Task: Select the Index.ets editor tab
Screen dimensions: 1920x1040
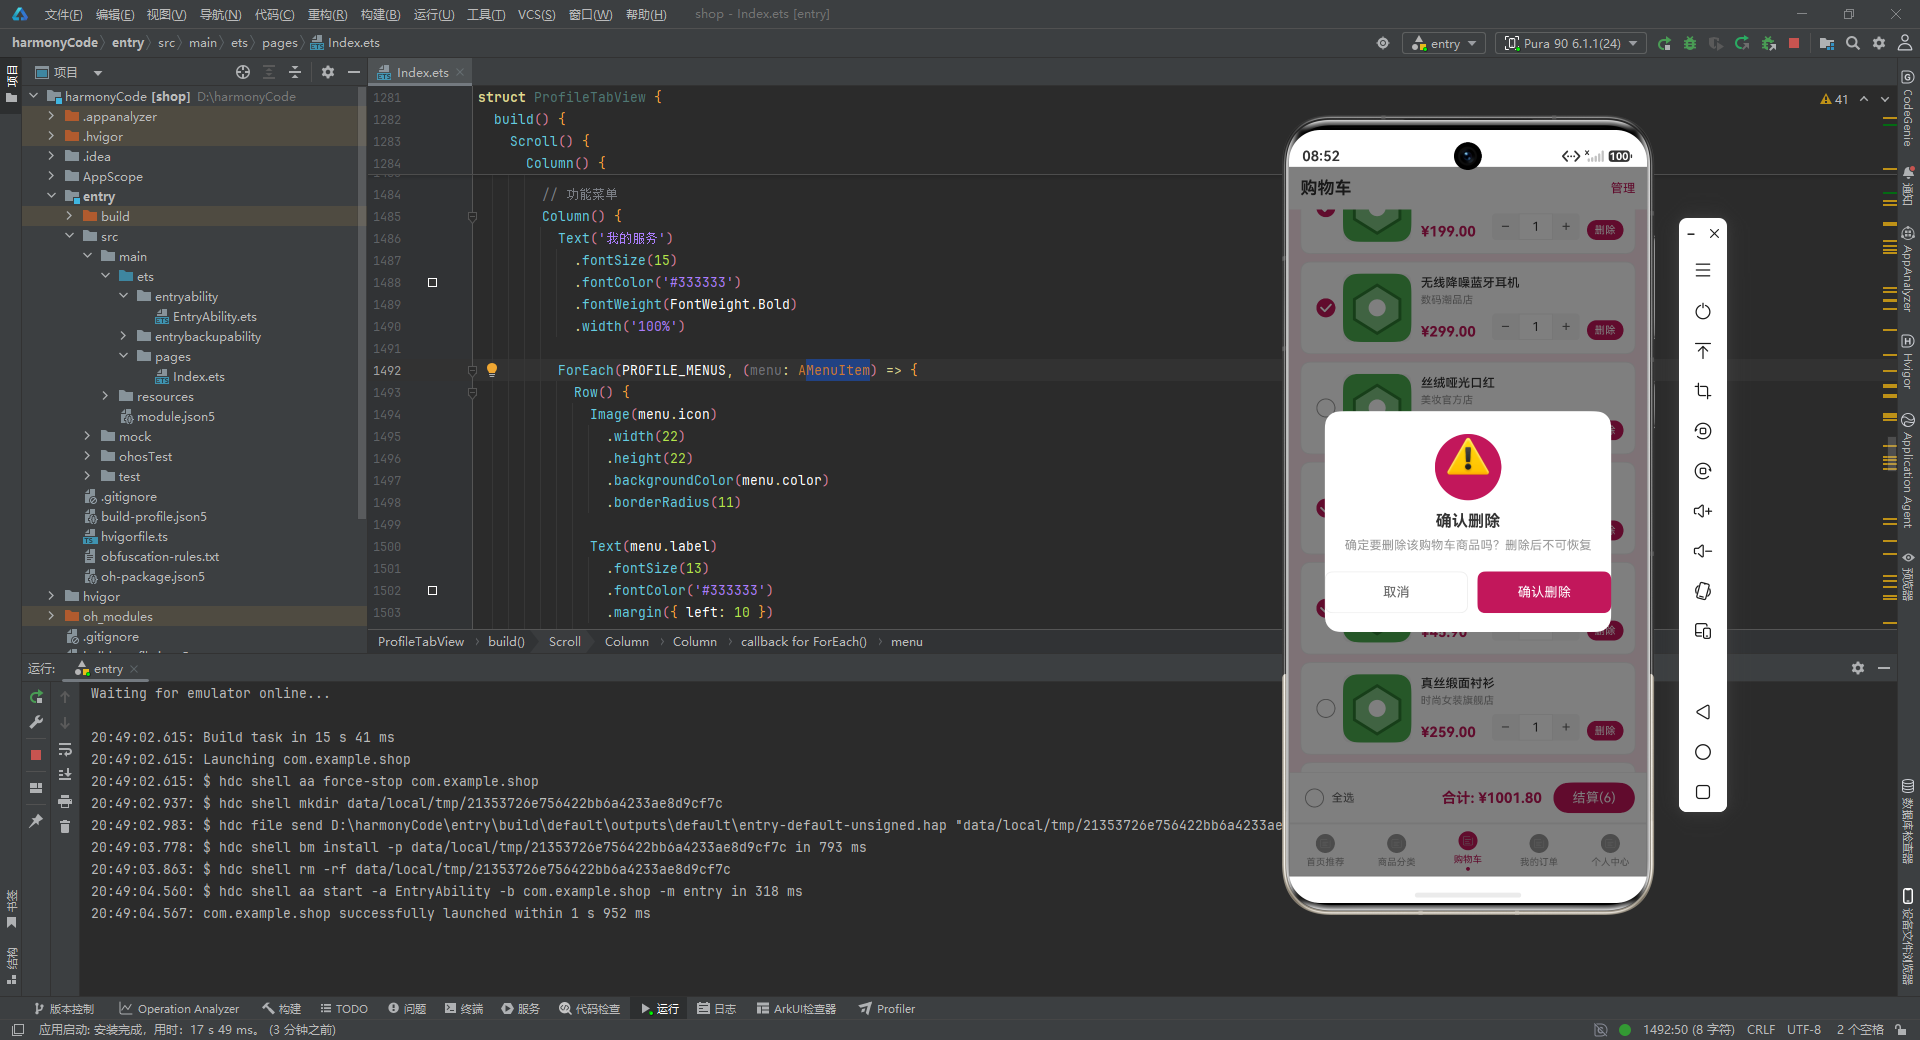Action: [421, 72]
